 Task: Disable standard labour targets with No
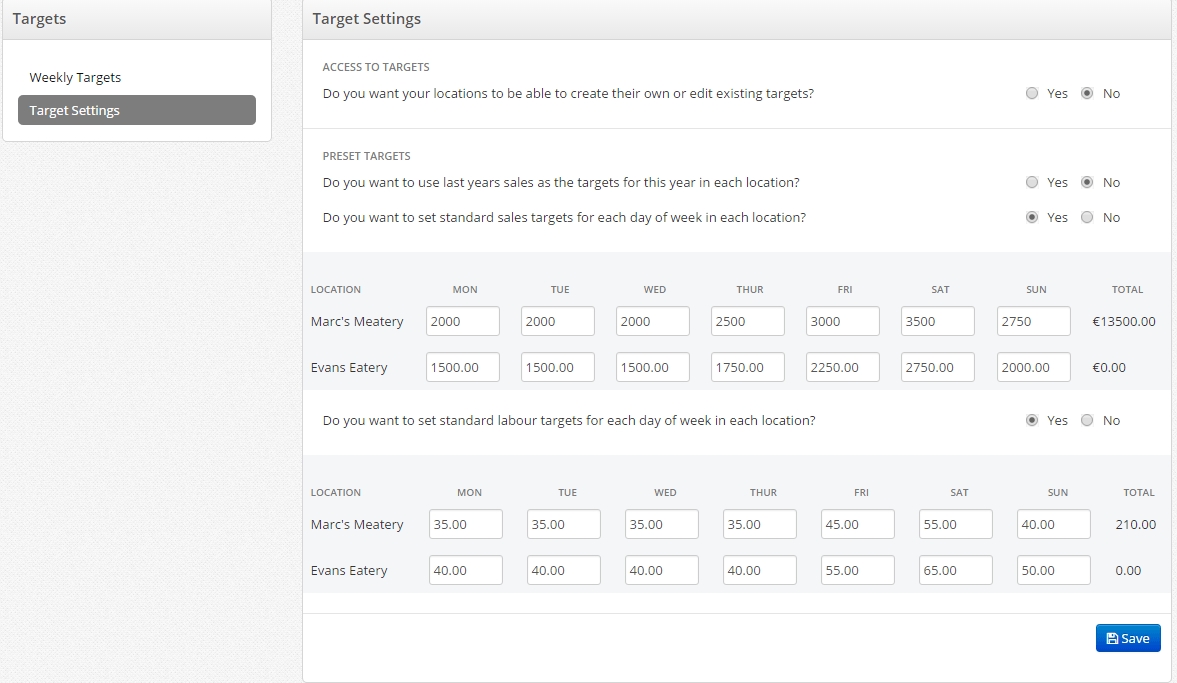click(1087, 420)
